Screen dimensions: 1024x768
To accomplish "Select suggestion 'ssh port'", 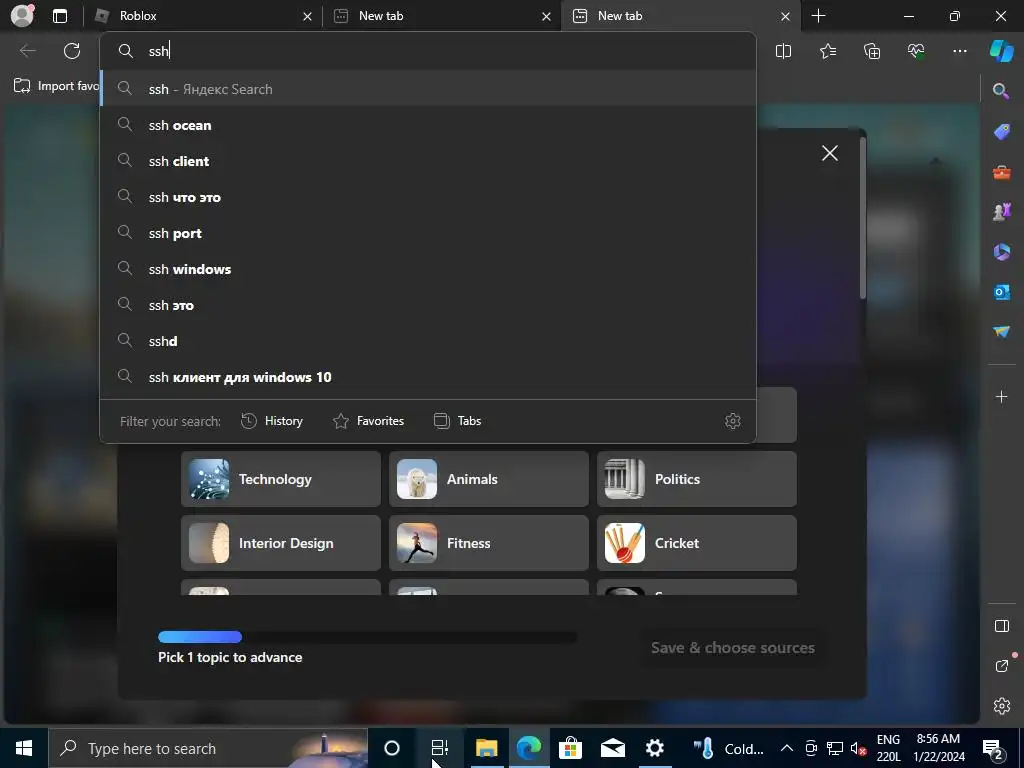I will 428,233.
